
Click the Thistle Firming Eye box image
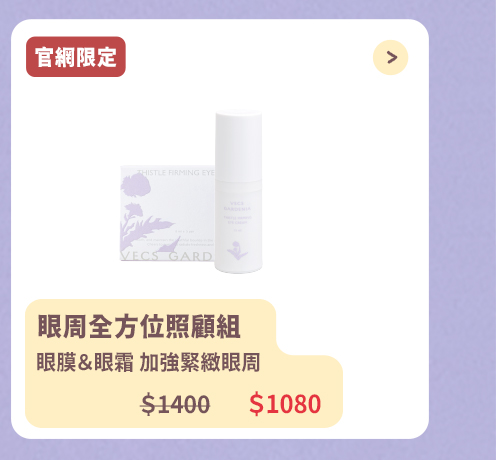click(x=167, y=213)
